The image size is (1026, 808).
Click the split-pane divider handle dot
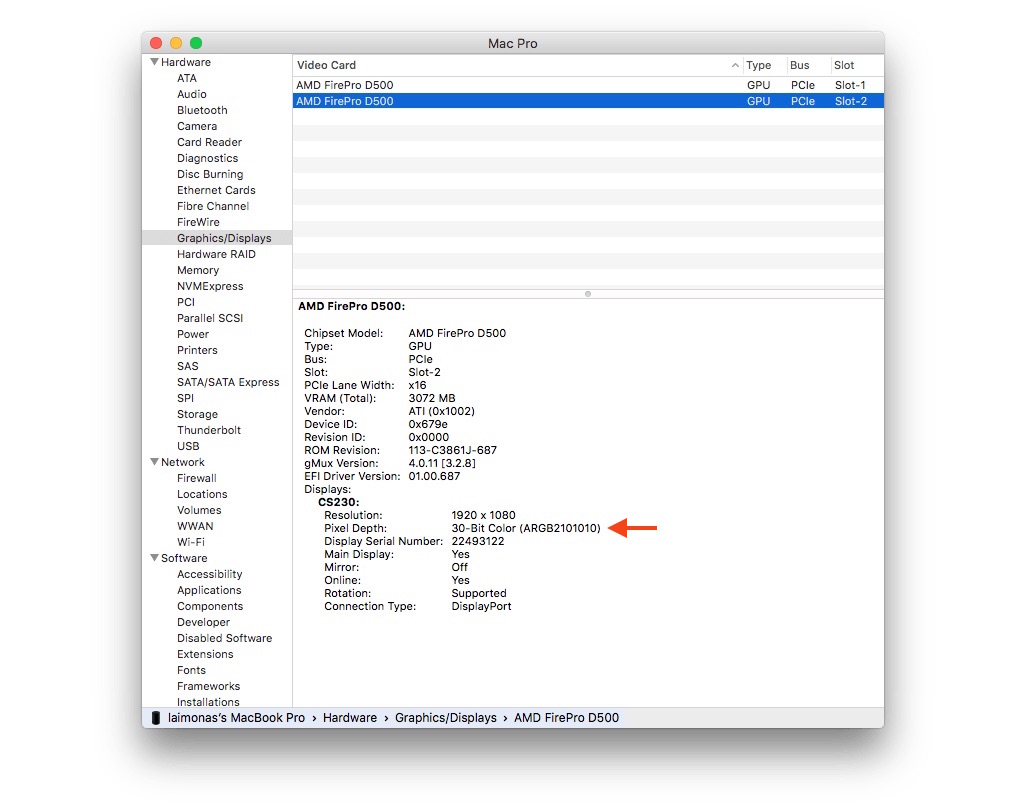pos(588,294)
